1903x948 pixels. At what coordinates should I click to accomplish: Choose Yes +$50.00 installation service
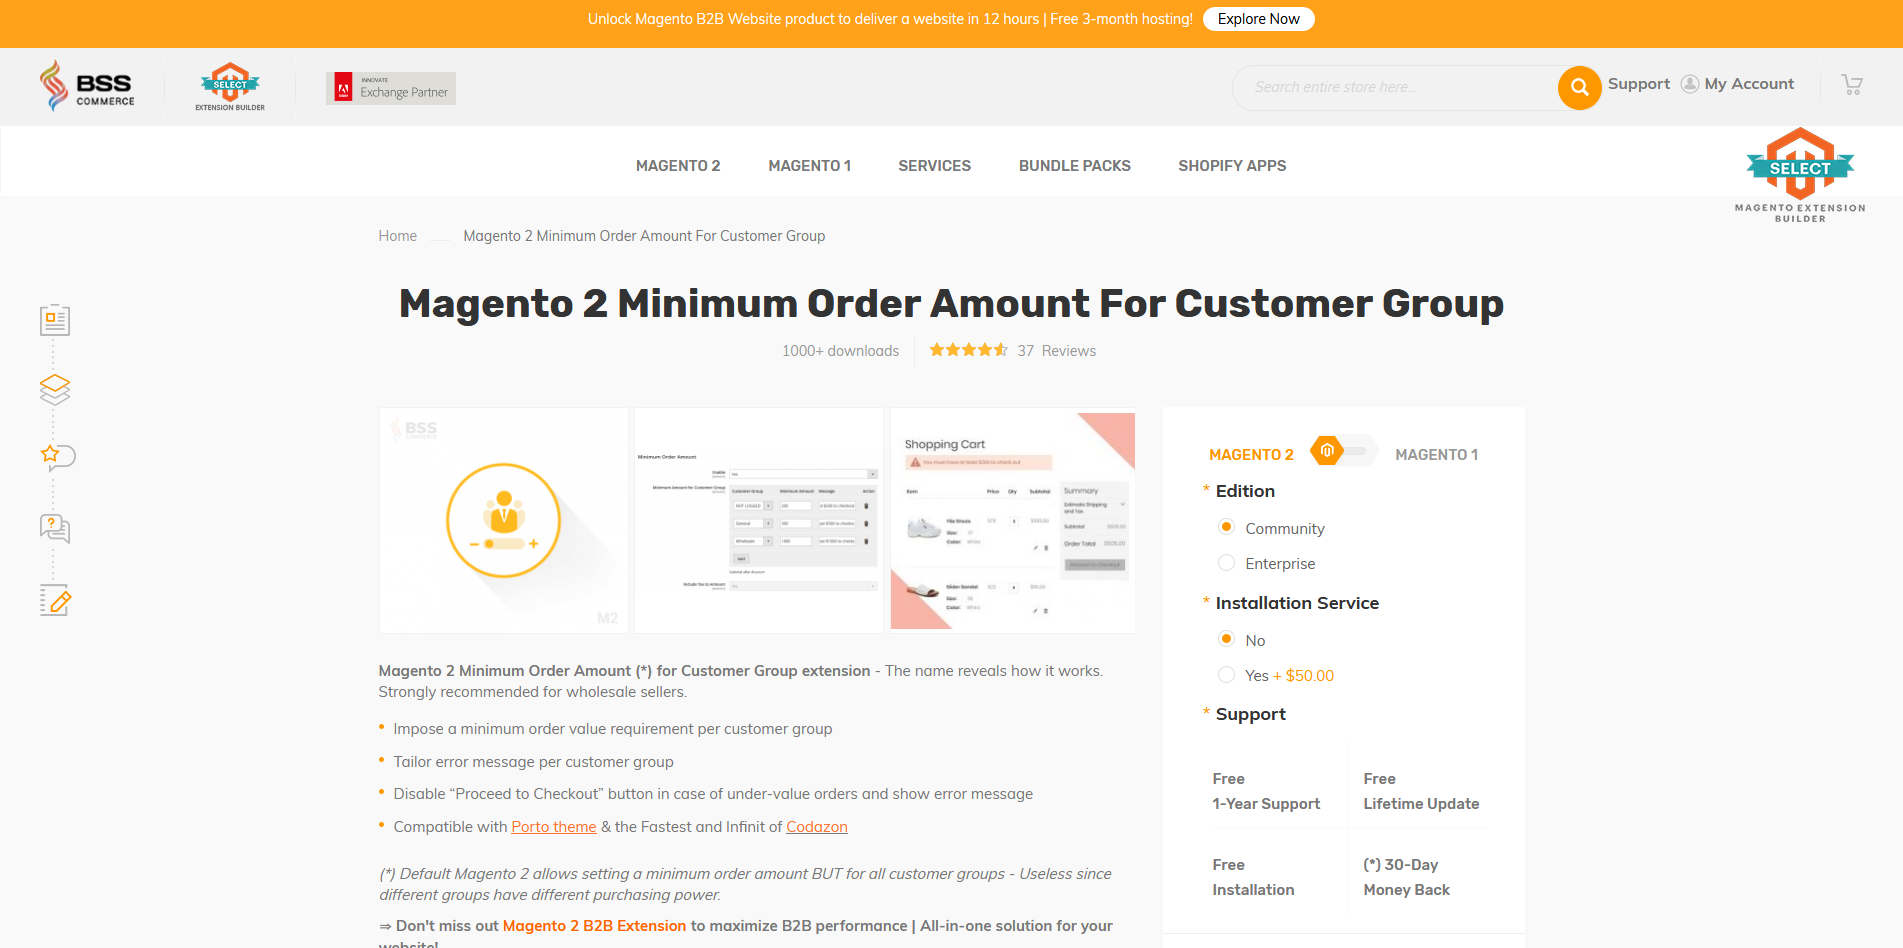[x=1226, y=674]
